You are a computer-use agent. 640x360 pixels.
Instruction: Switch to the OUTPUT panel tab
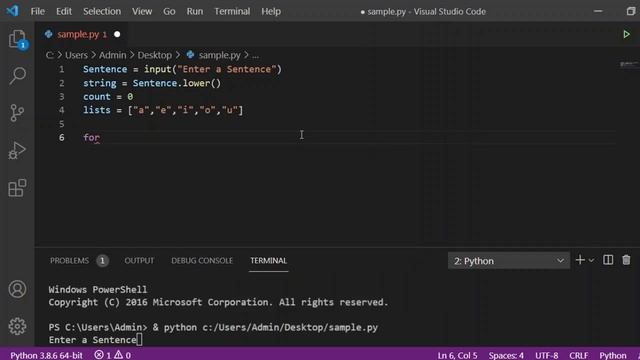point(139,260)
